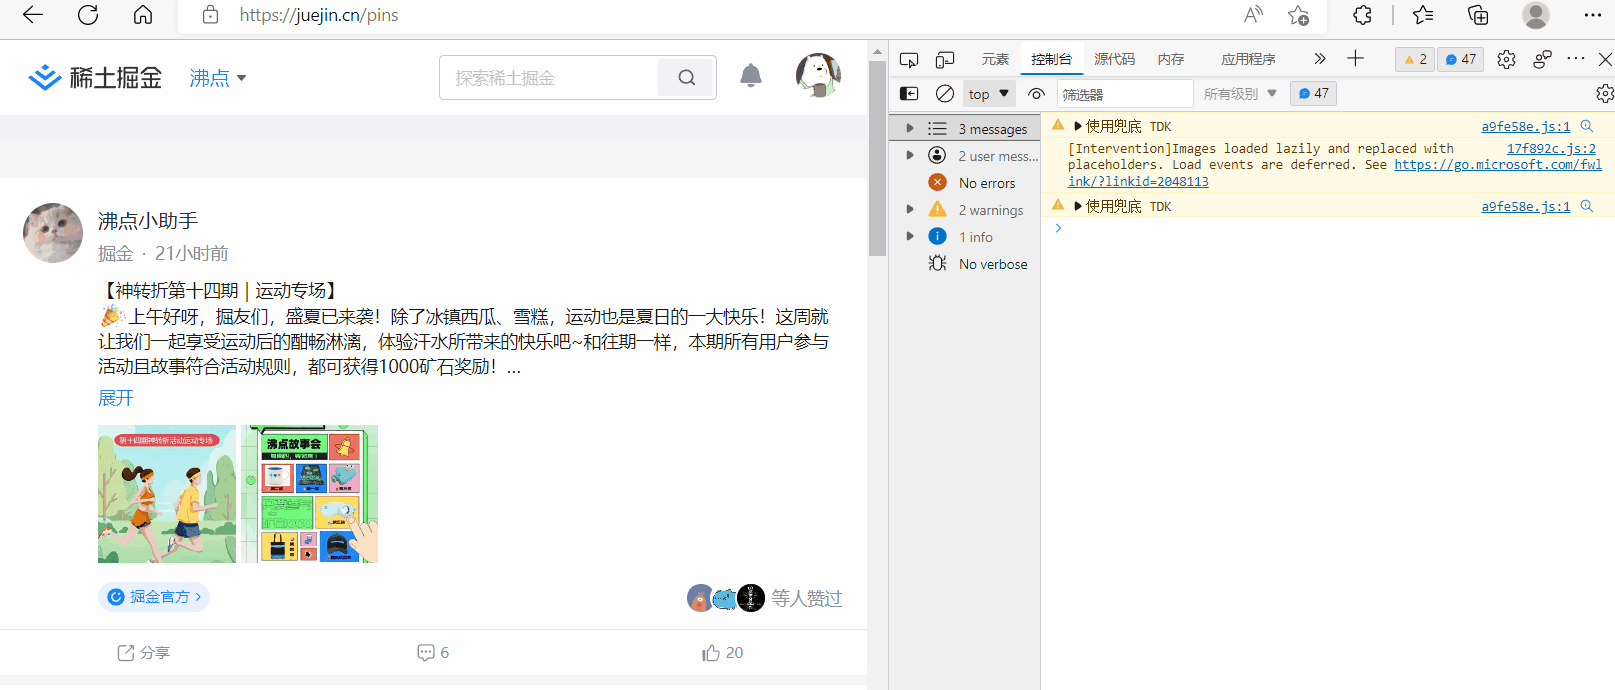Screen dimensions: 1615x690
Task: Add this page to favorites star
Action: 1298,15
